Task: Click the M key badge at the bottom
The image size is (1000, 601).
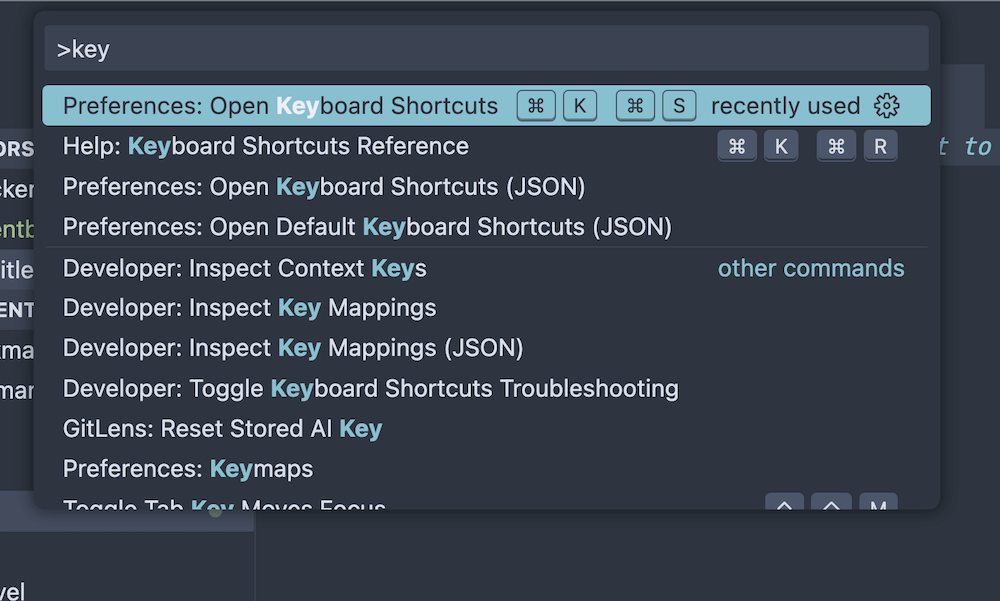Action: 878,507
